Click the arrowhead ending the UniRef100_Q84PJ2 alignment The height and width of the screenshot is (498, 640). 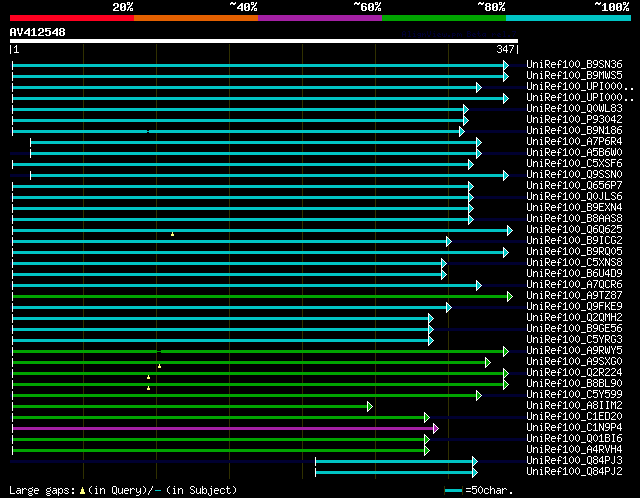pyautogui.click(x=475, y=473)
